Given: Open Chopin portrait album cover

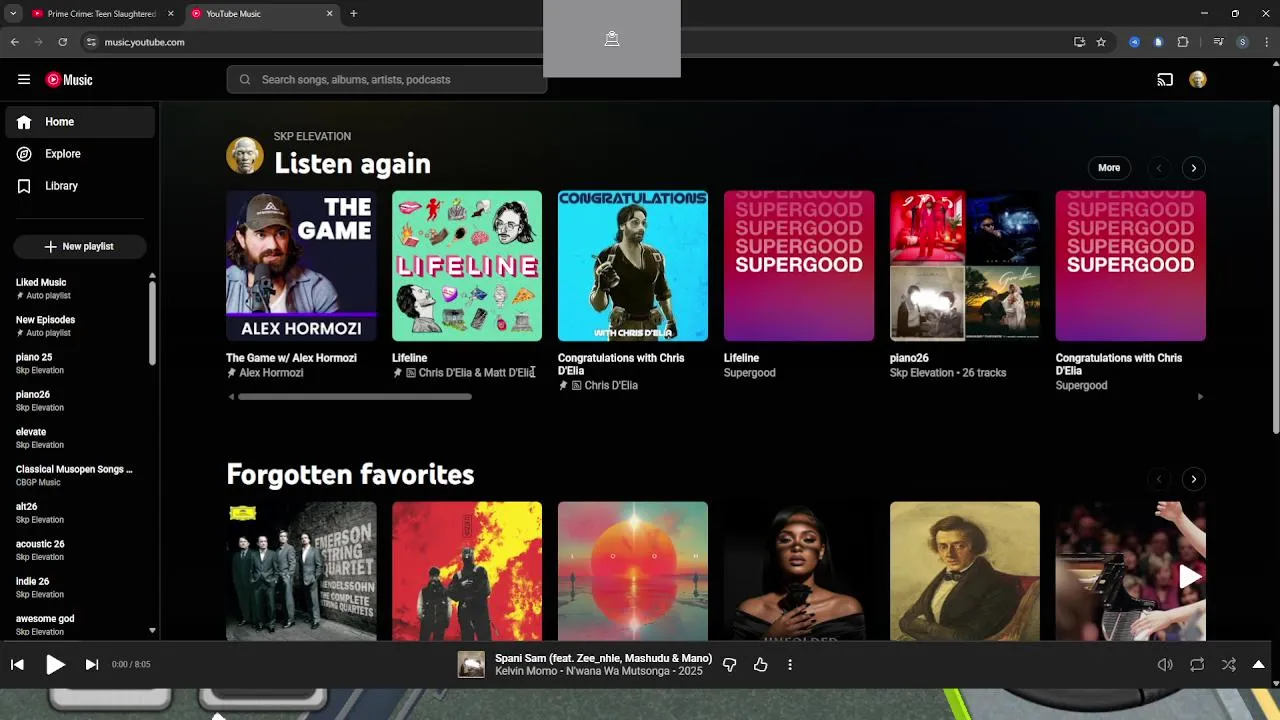Looking at the screenshot, I should pos(965,571).
